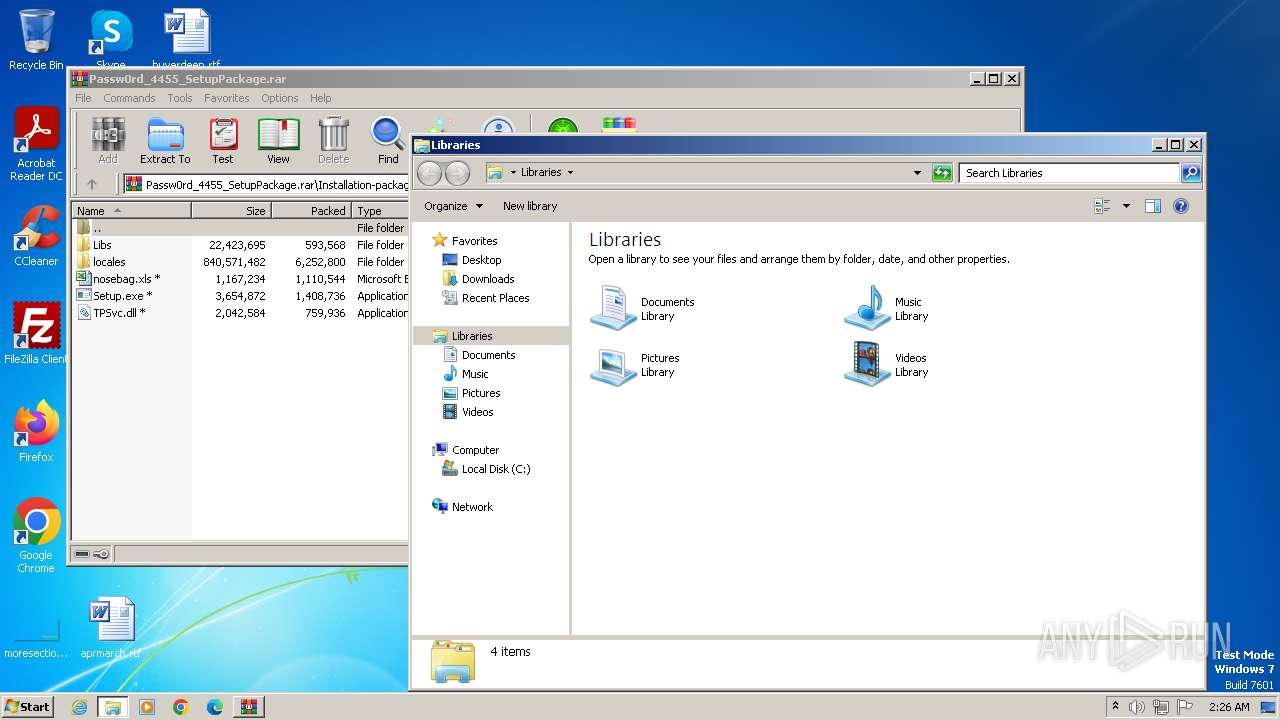Click the Search Libraries input field

pyautogui.click(x=1069, y=173)
